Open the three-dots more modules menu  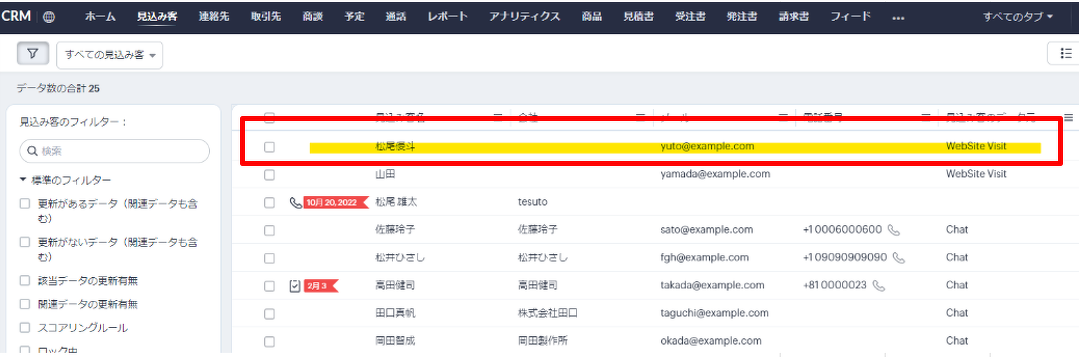898,18
